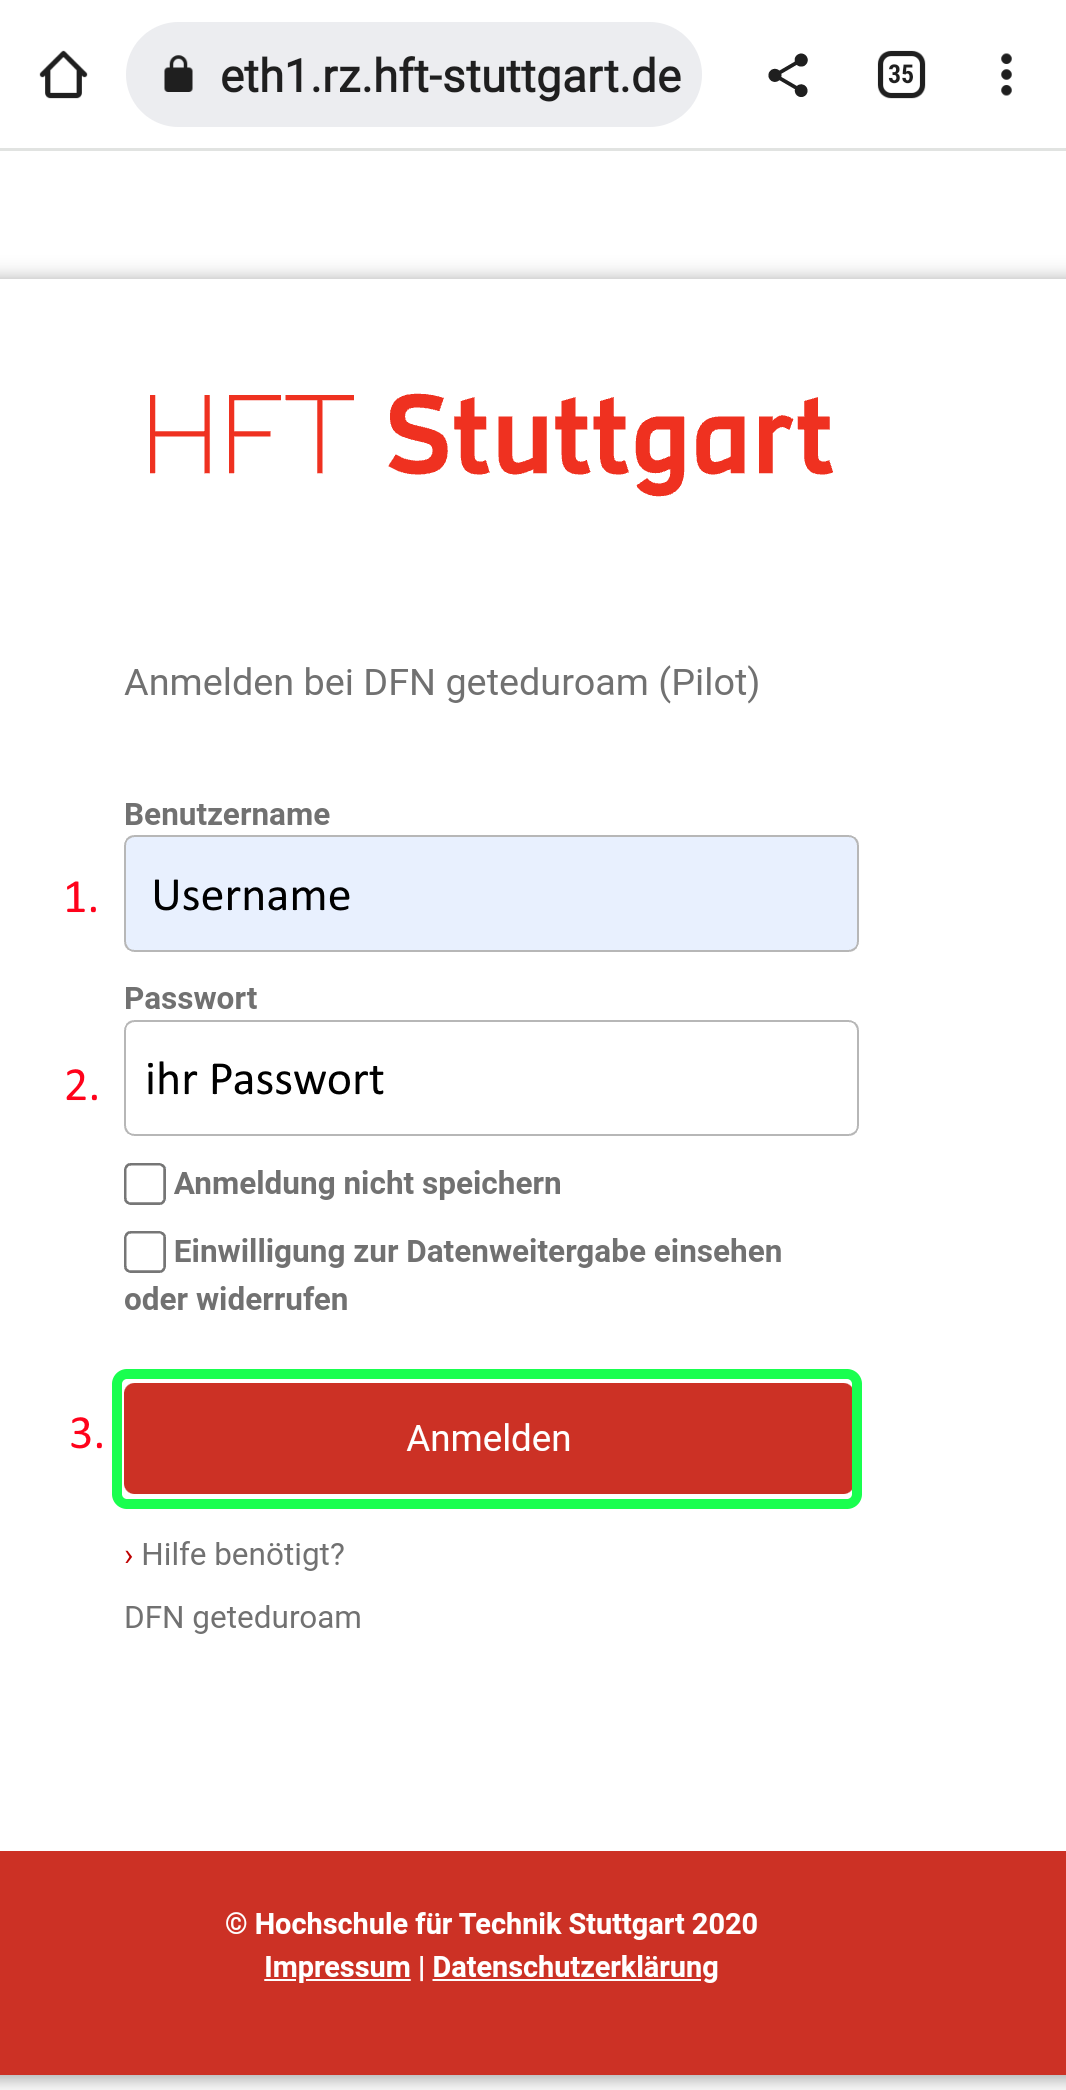Check the Einwilligung zur Datenweitergabe box
The image size is (1066, 2090).
[145, 1252]
